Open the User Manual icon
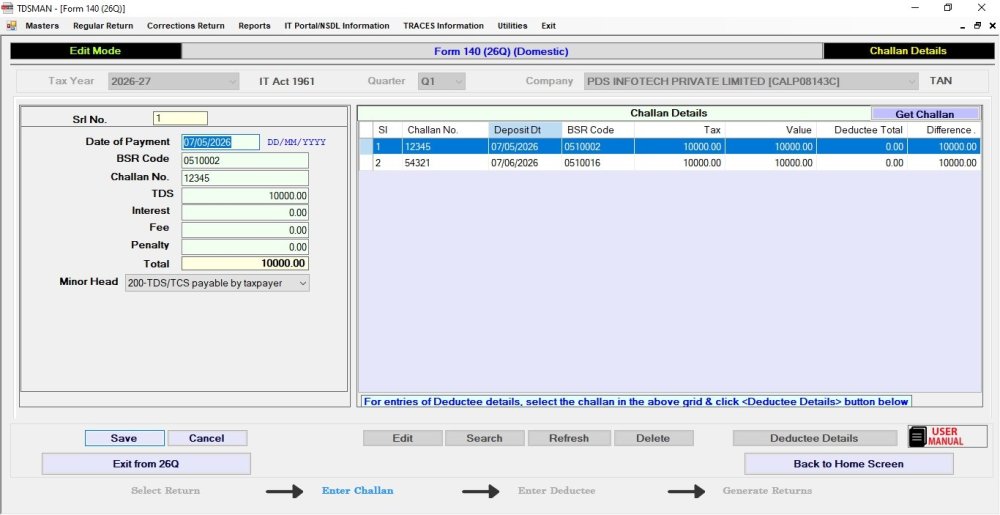 click(x=947, y=437)
